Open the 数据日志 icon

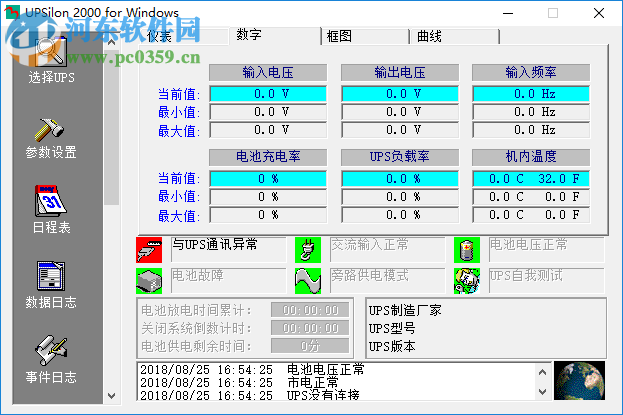[x=50, y=275]
